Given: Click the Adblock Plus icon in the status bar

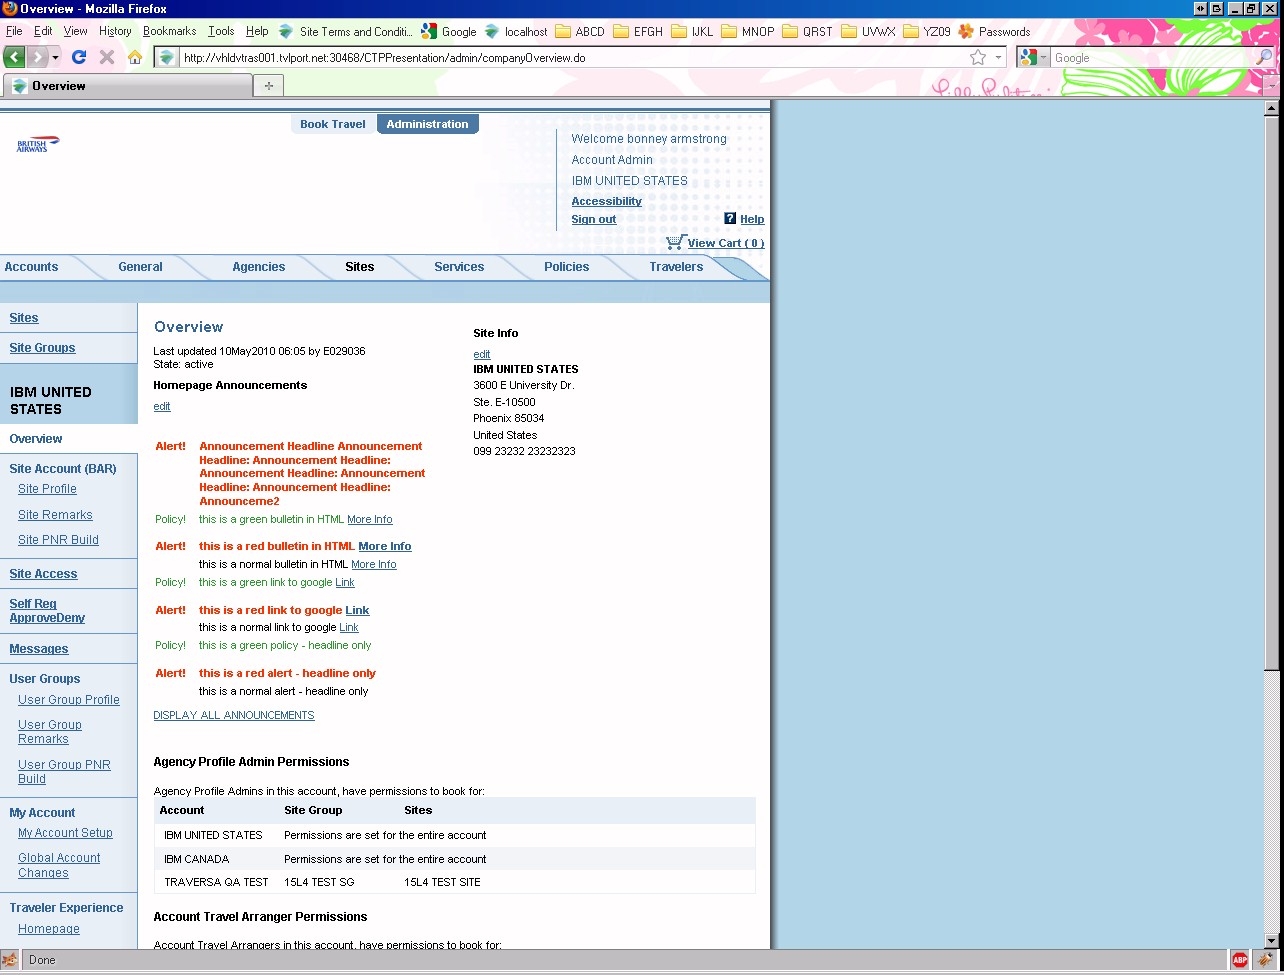Looking at the screenshot, I should [x=1240, y=960].
